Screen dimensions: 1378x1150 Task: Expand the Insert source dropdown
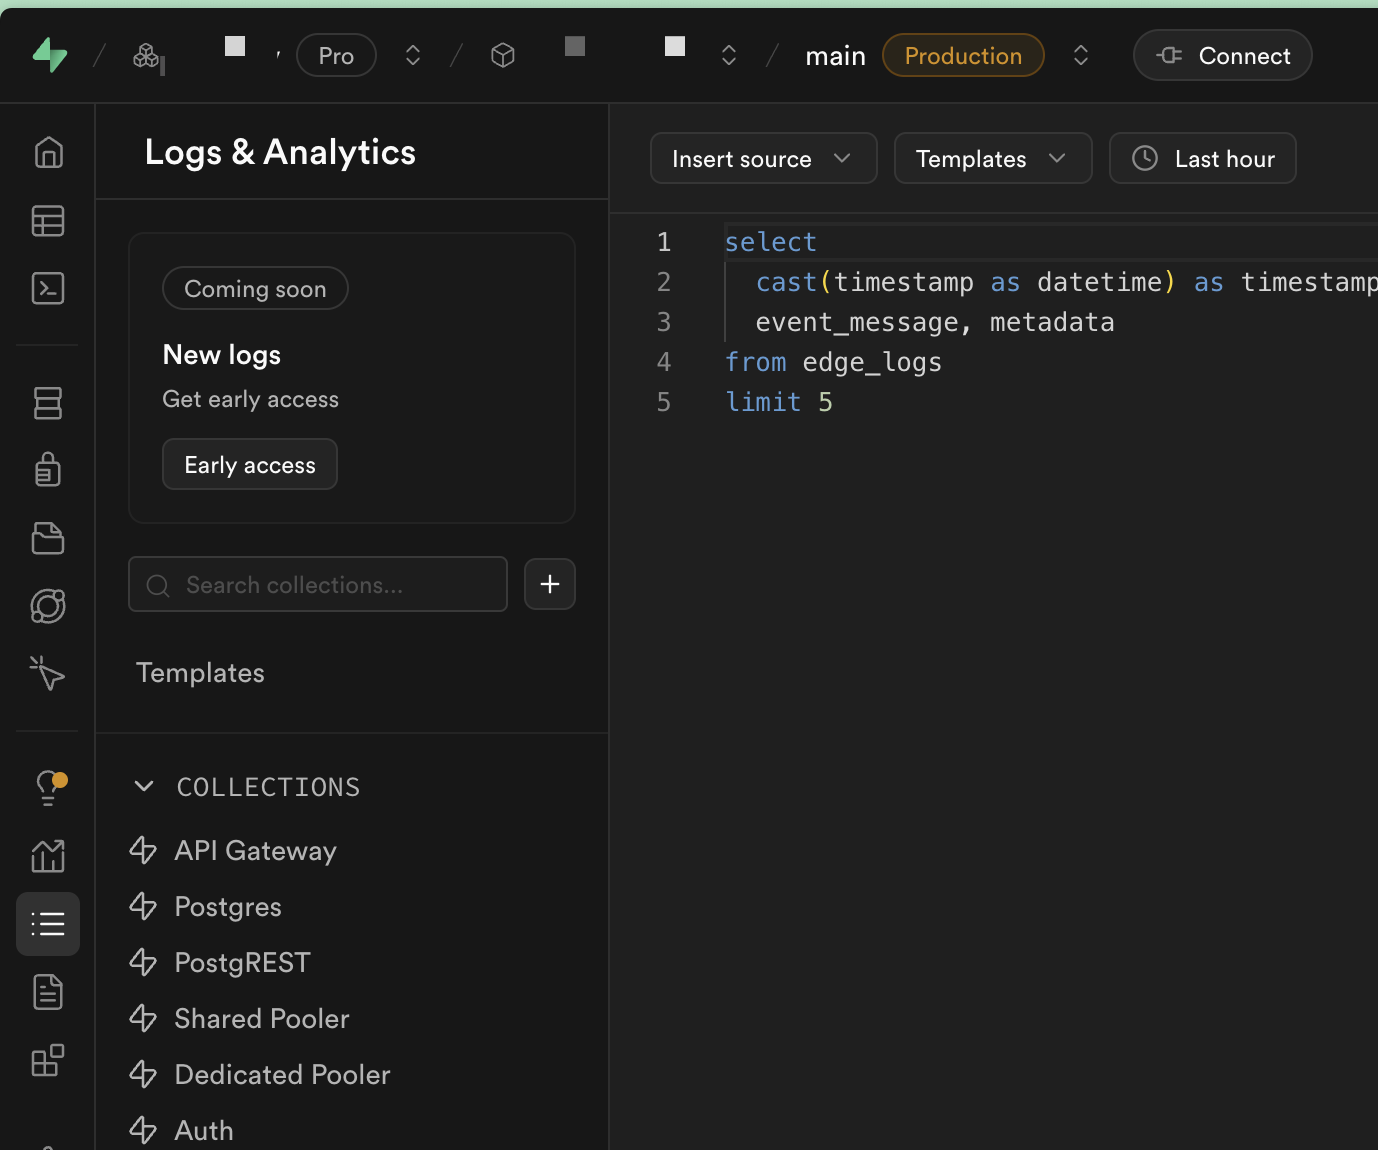(763, 159)
